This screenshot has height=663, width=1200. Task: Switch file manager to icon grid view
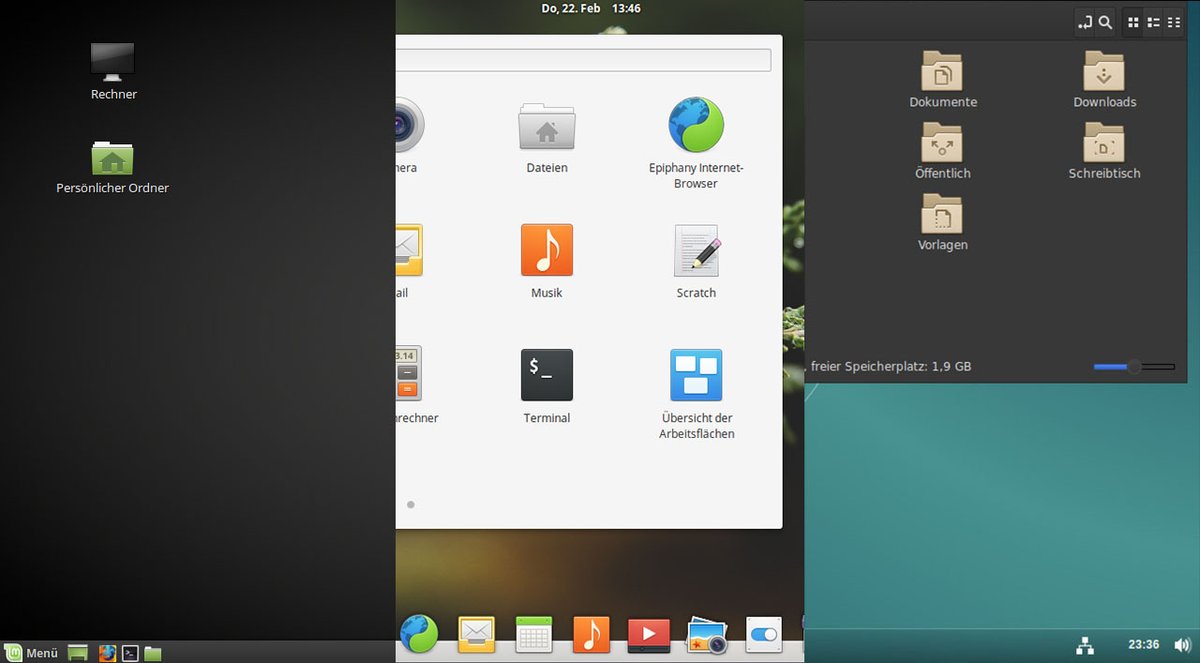point(1133,22)
